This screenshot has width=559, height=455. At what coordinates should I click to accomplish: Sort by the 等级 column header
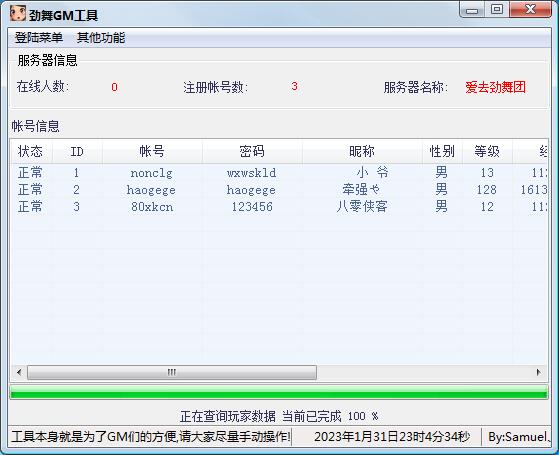tap(487, 152)
